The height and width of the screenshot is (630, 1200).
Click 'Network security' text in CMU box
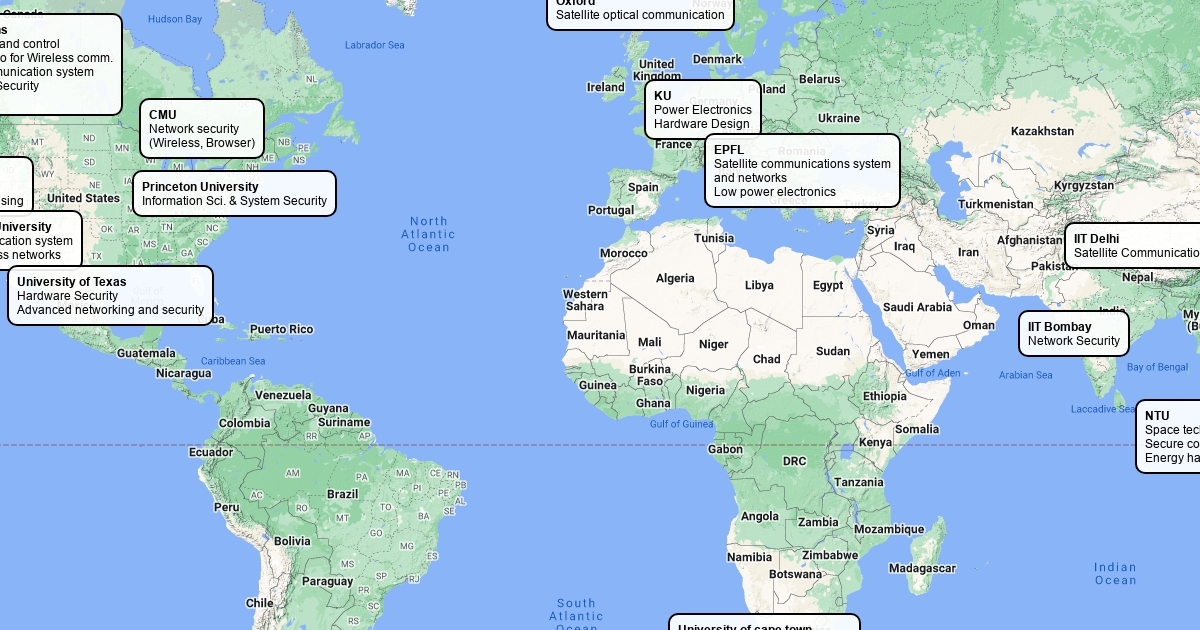194,129
